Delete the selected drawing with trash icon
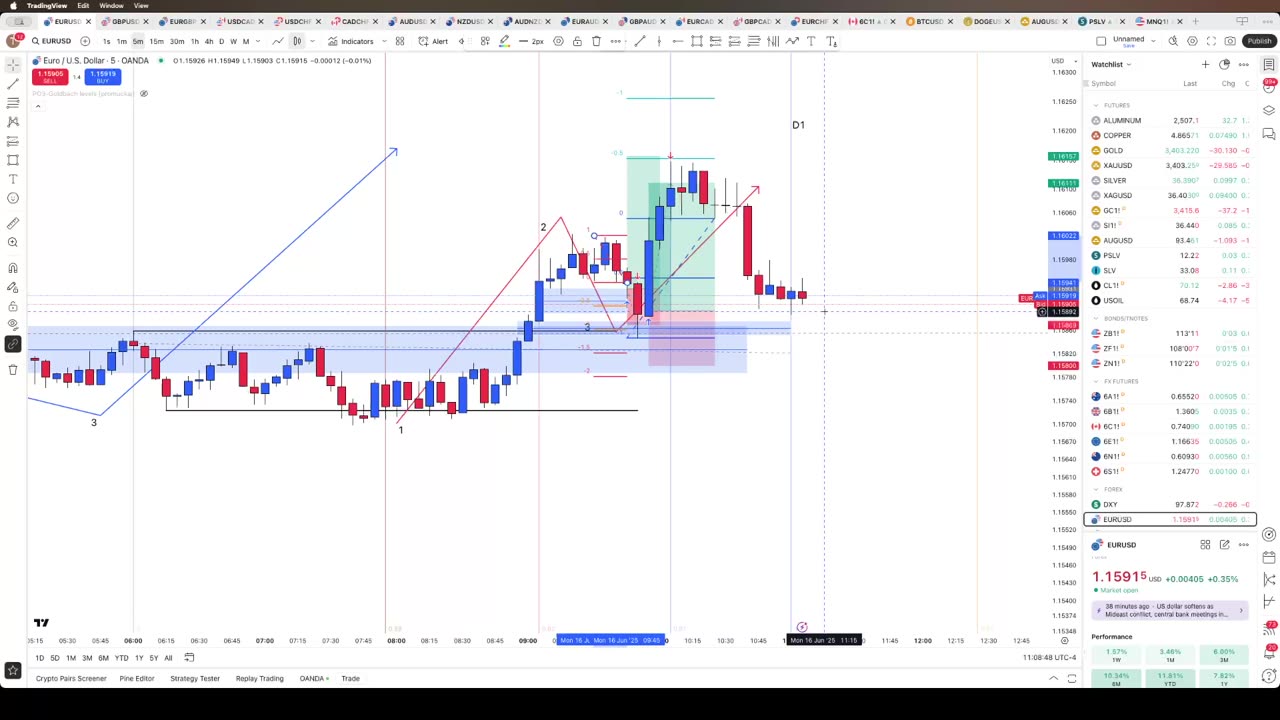Image resolution: width=1280 pixels, height=720 pixels. click(x=596, y=41)
